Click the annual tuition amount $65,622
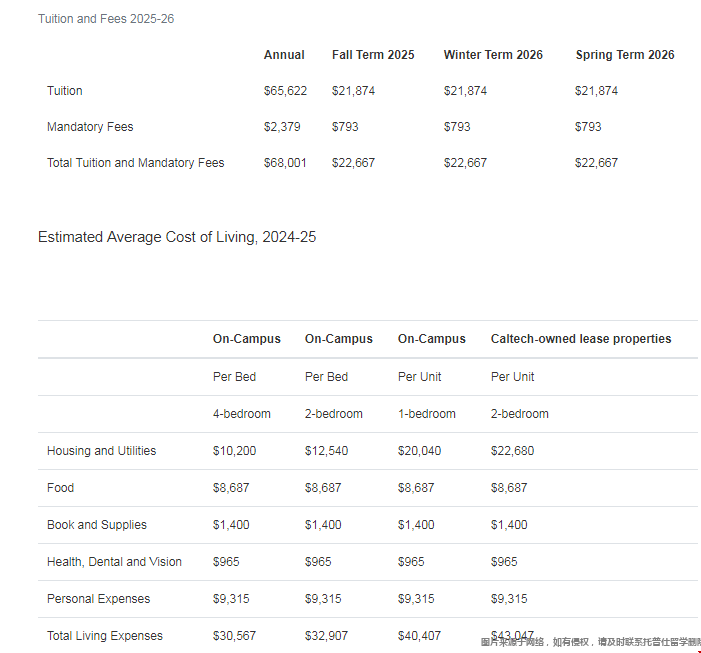701x653 pixels. [x=285, y=91]
